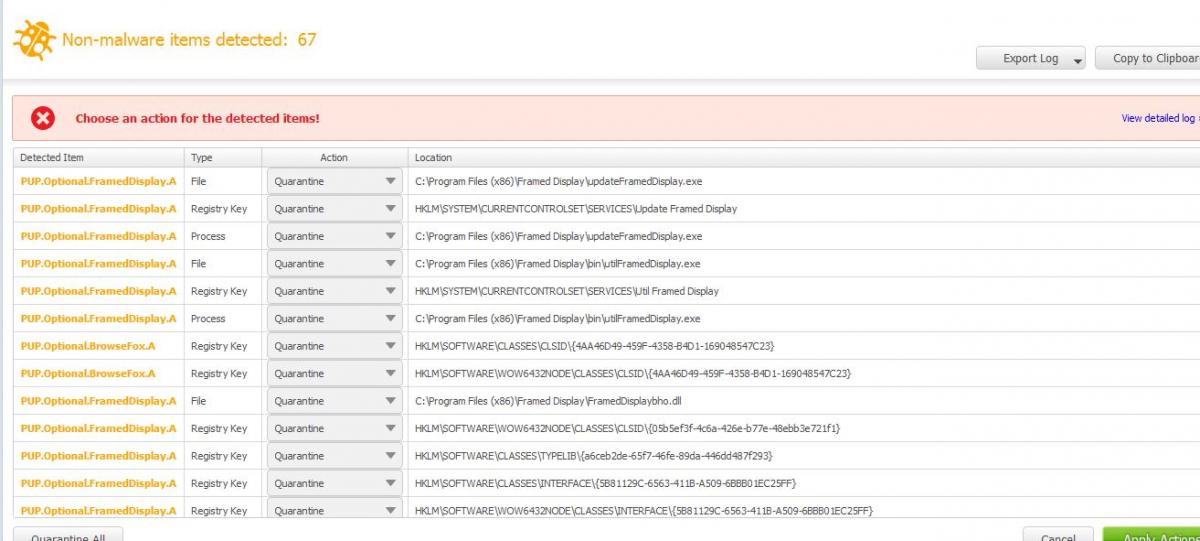Open action dropdown for FramedDisplaybho.dll row

click(x=335, y=401)
